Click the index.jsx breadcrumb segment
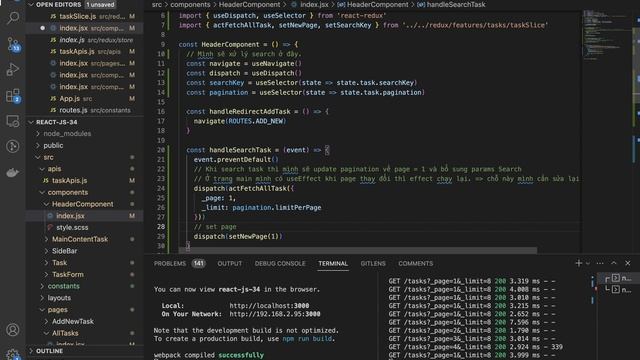640x360 pixels. (314, 4)
